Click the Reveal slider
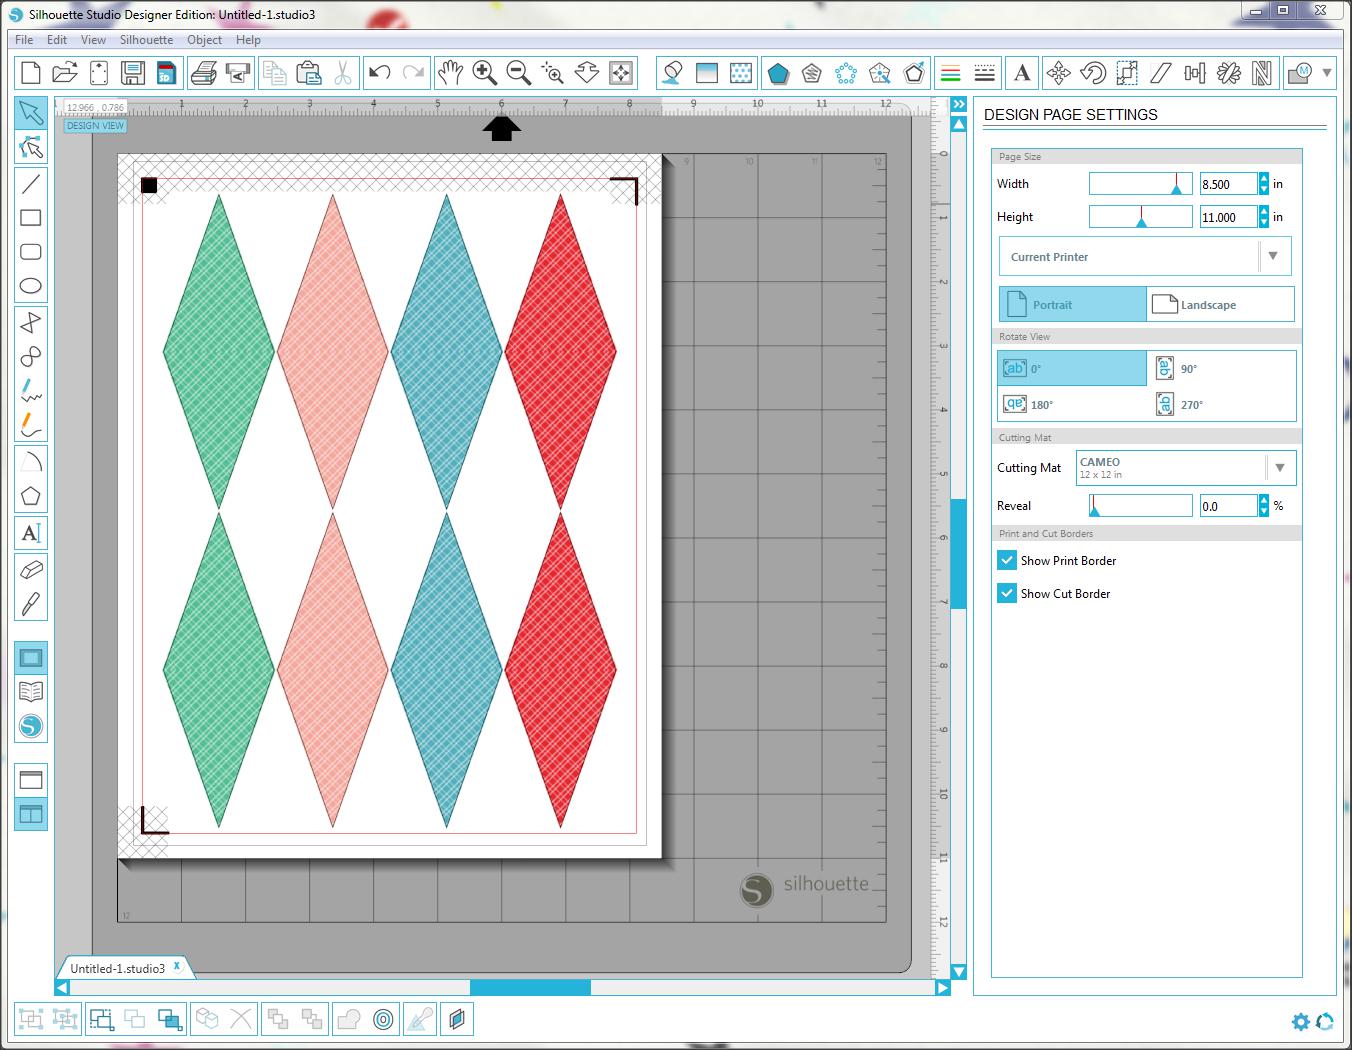The image size is (1352, 1050). pyautogui.click(x=1140, y=506)
